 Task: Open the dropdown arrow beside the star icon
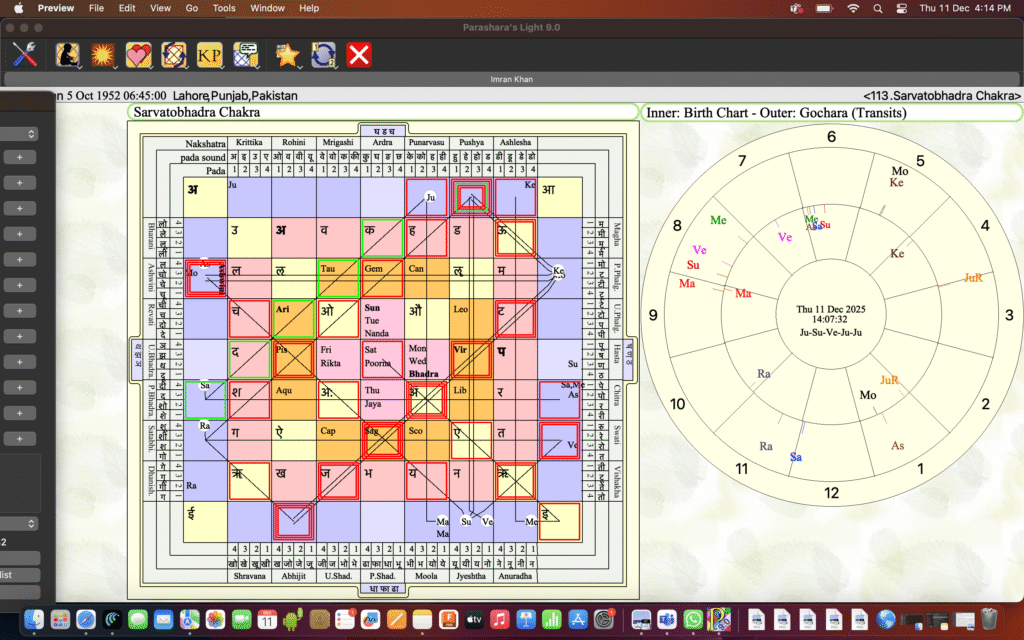302,65
